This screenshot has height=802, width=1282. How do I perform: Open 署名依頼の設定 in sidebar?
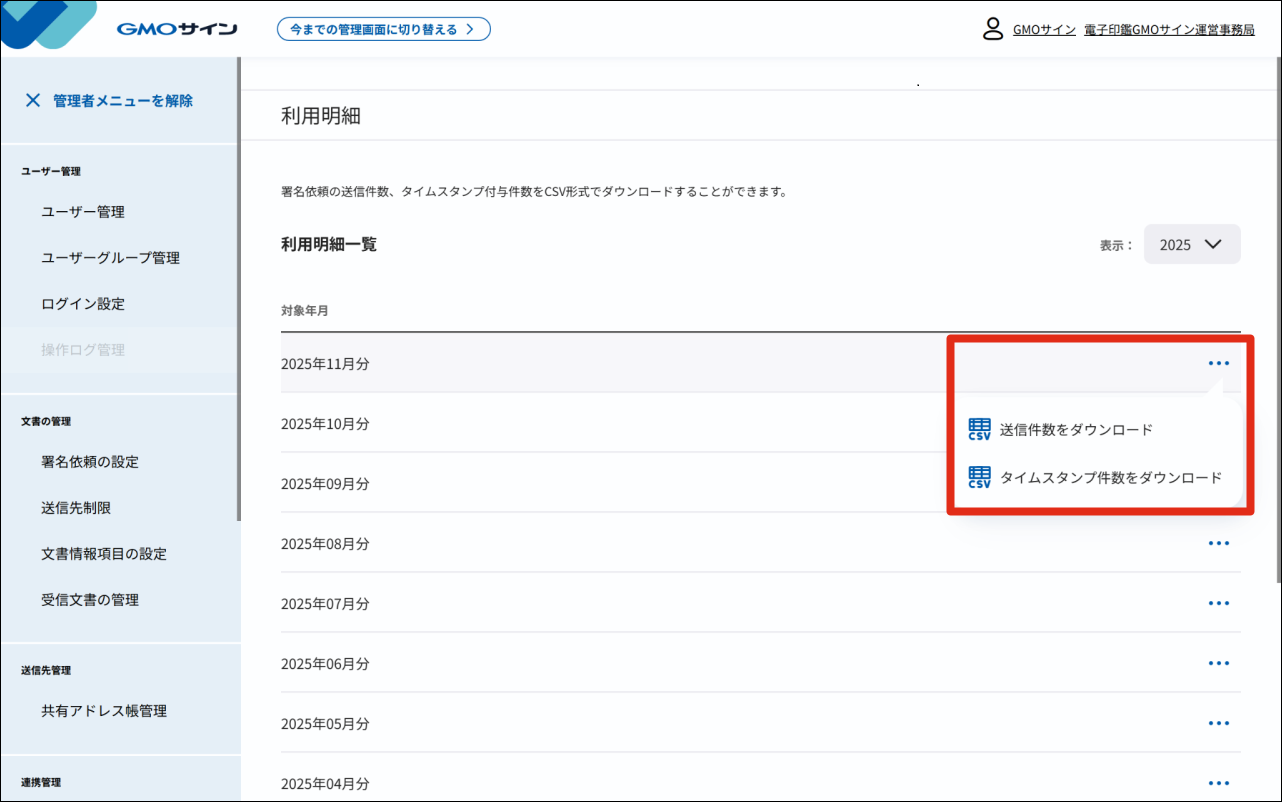90,462
